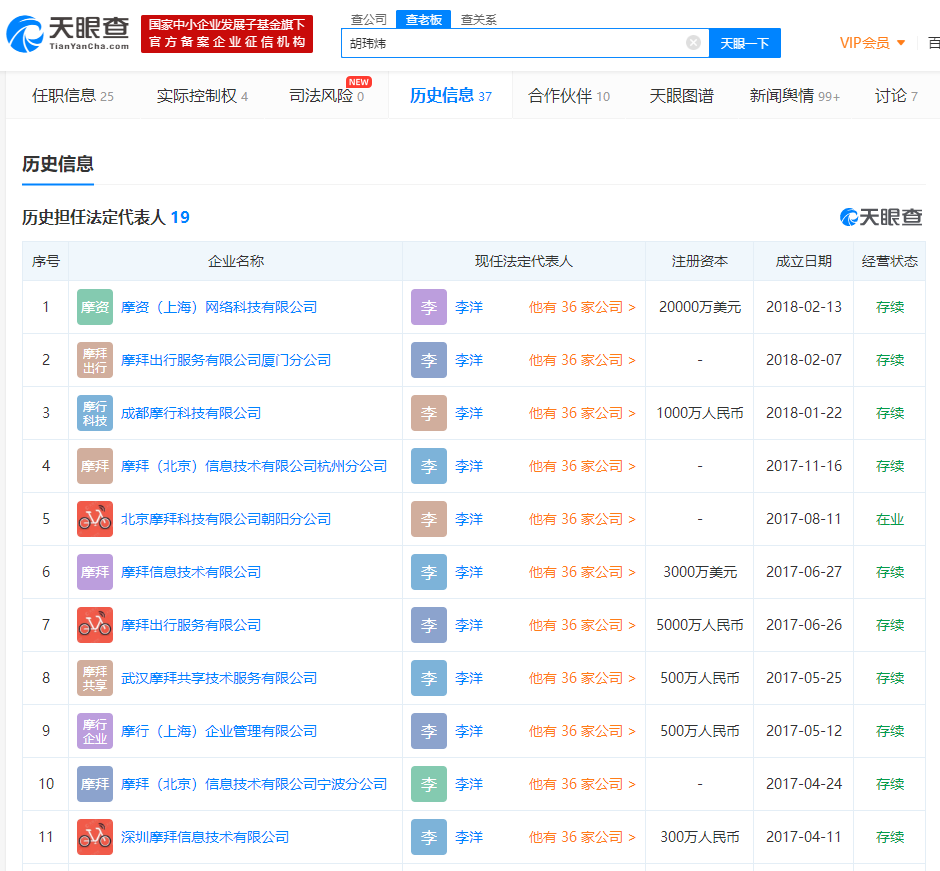The height and width of the screenshot is (871, 940).
Task: Open company logo icon for 摩资（上海）网络科技有限公司
Action: [x=95, y=307]
